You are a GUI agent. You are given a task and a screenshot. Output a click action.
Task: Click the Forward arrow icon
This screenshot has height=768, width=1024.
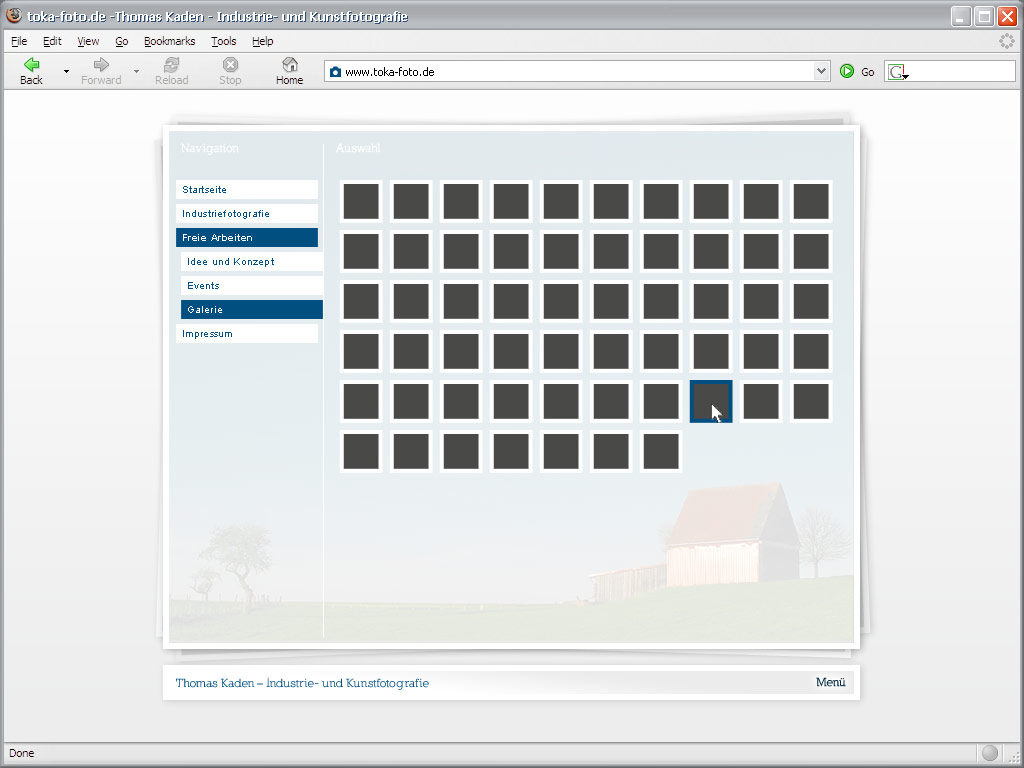pos(101,65)
